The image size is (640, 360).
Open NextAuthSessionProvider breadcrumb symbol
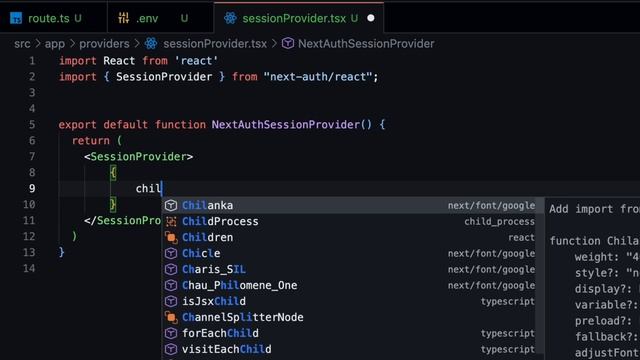point(366,44)
